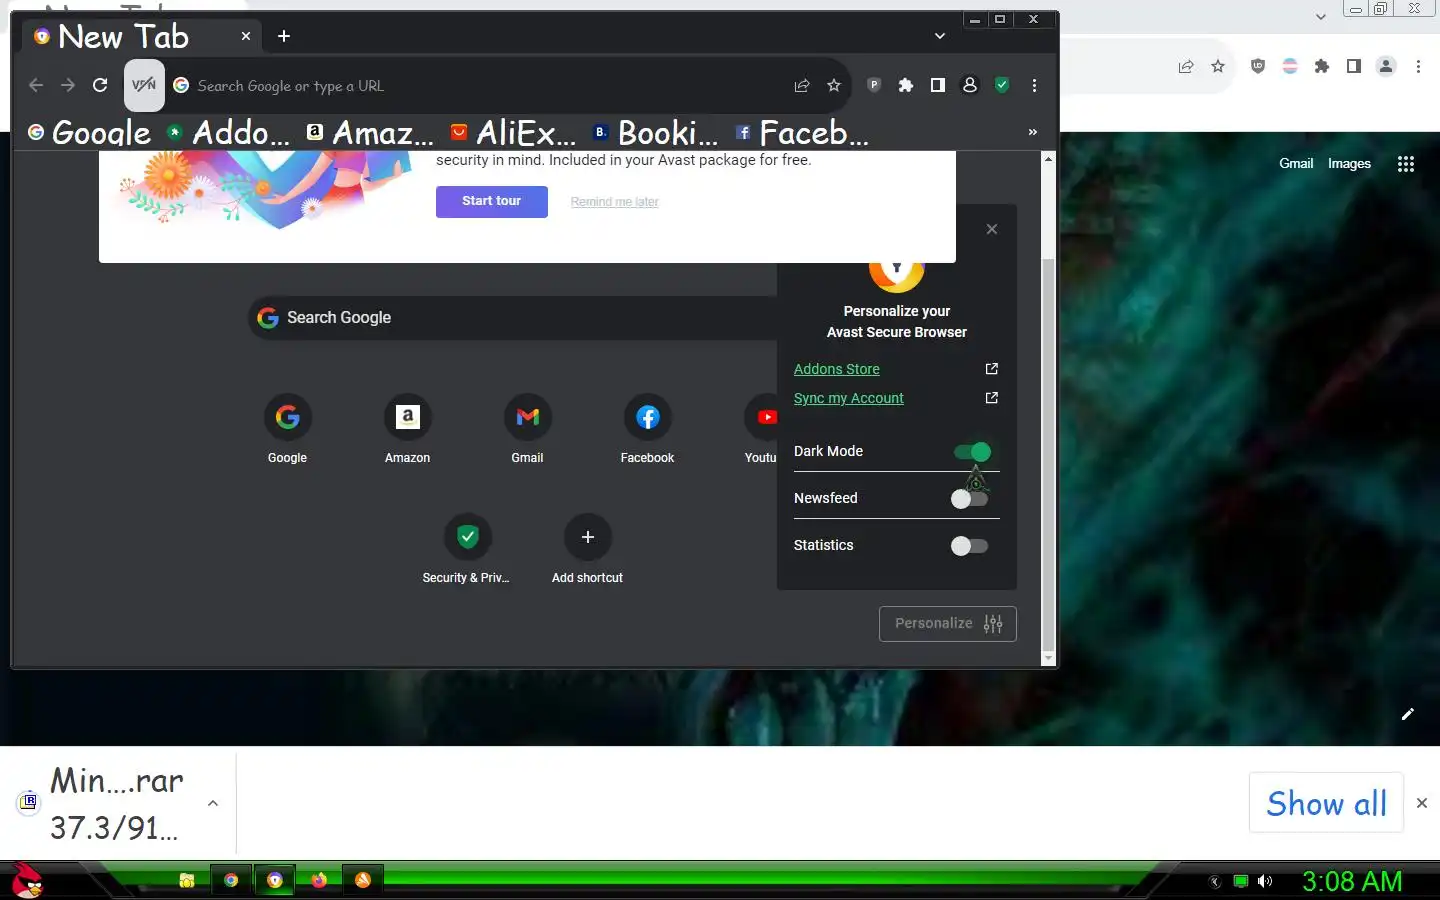
Task: Click the Start tour button
Action: (492, 201)
